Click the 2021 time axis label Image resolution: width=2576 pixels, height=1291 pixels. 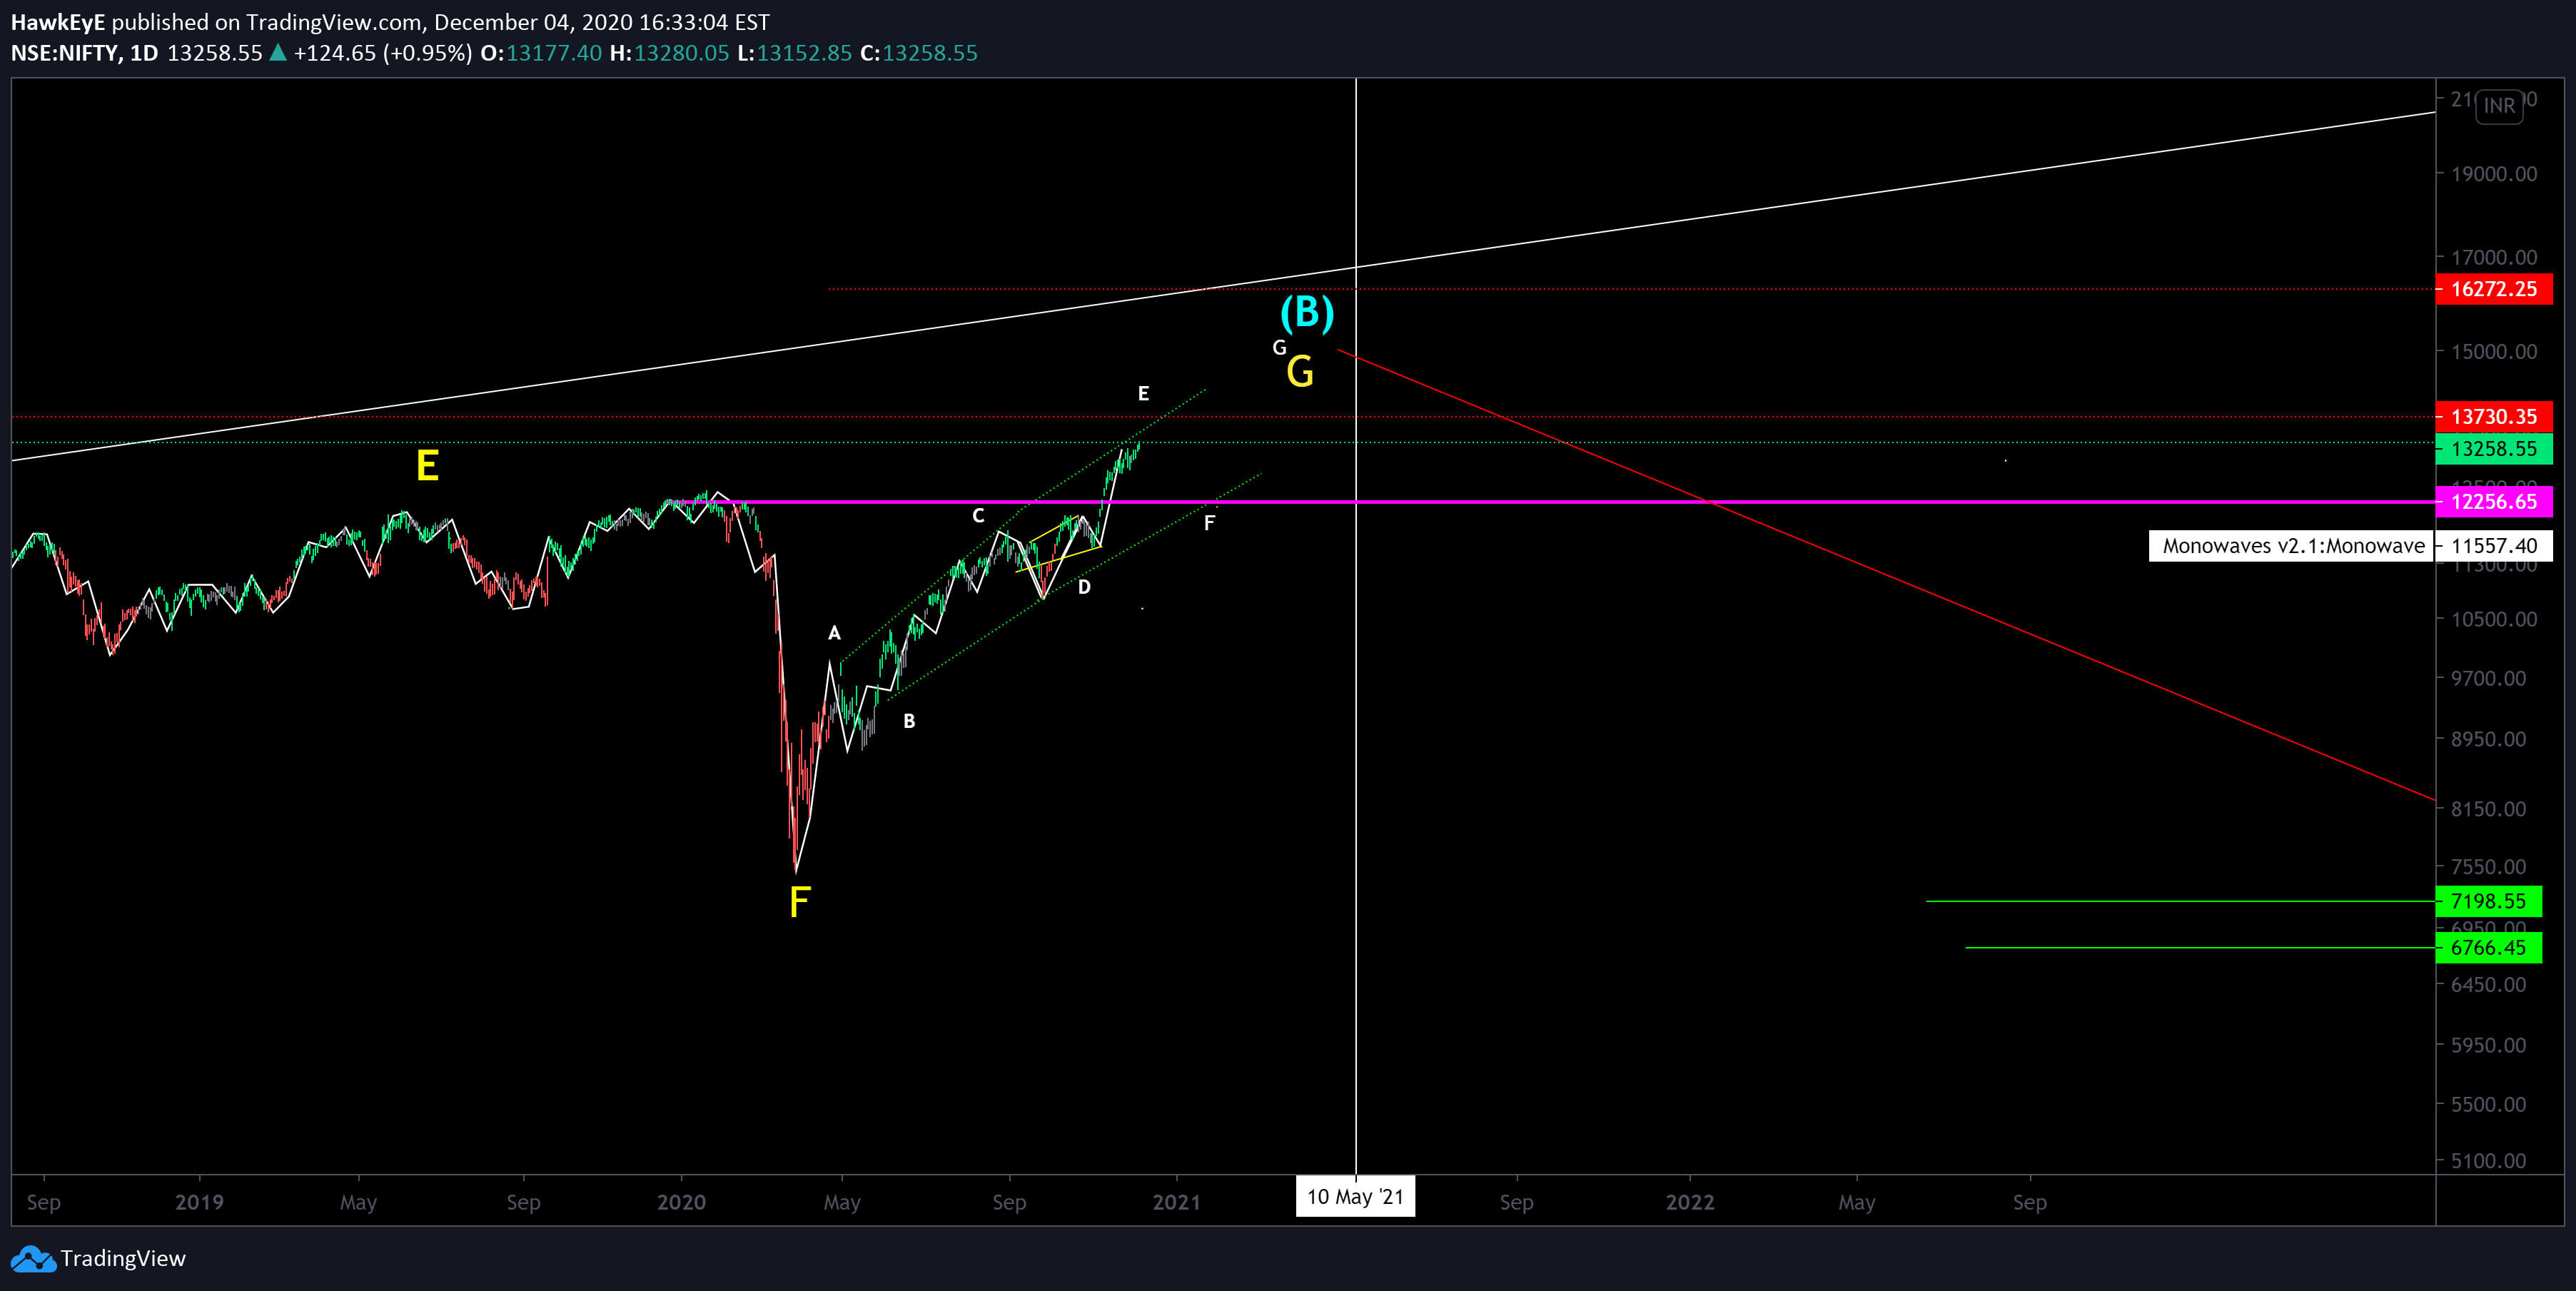[1176, 1202]
